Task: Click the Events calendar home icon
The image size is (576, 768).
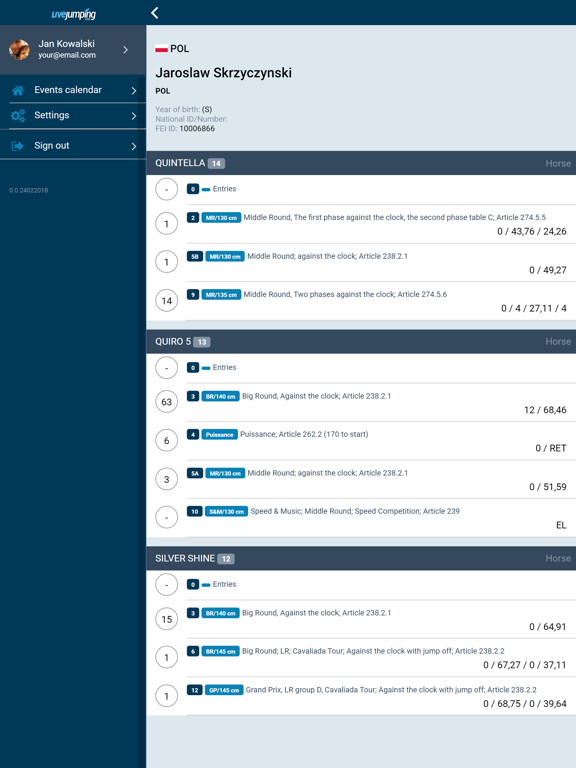Action: point(18,90)
